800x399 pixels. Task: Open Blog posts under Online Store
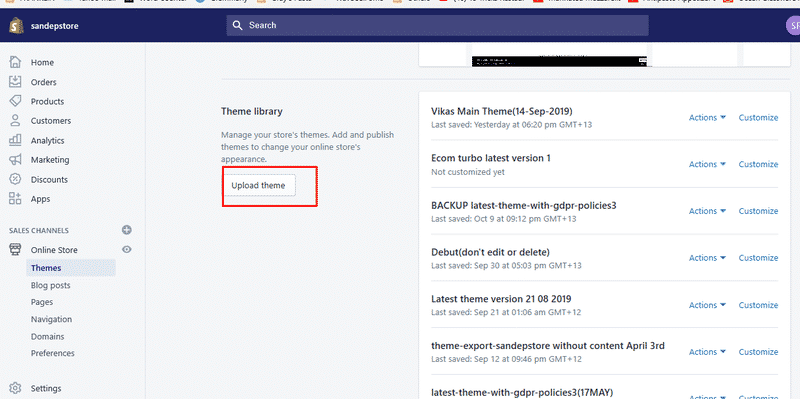[x=51, y=285]
